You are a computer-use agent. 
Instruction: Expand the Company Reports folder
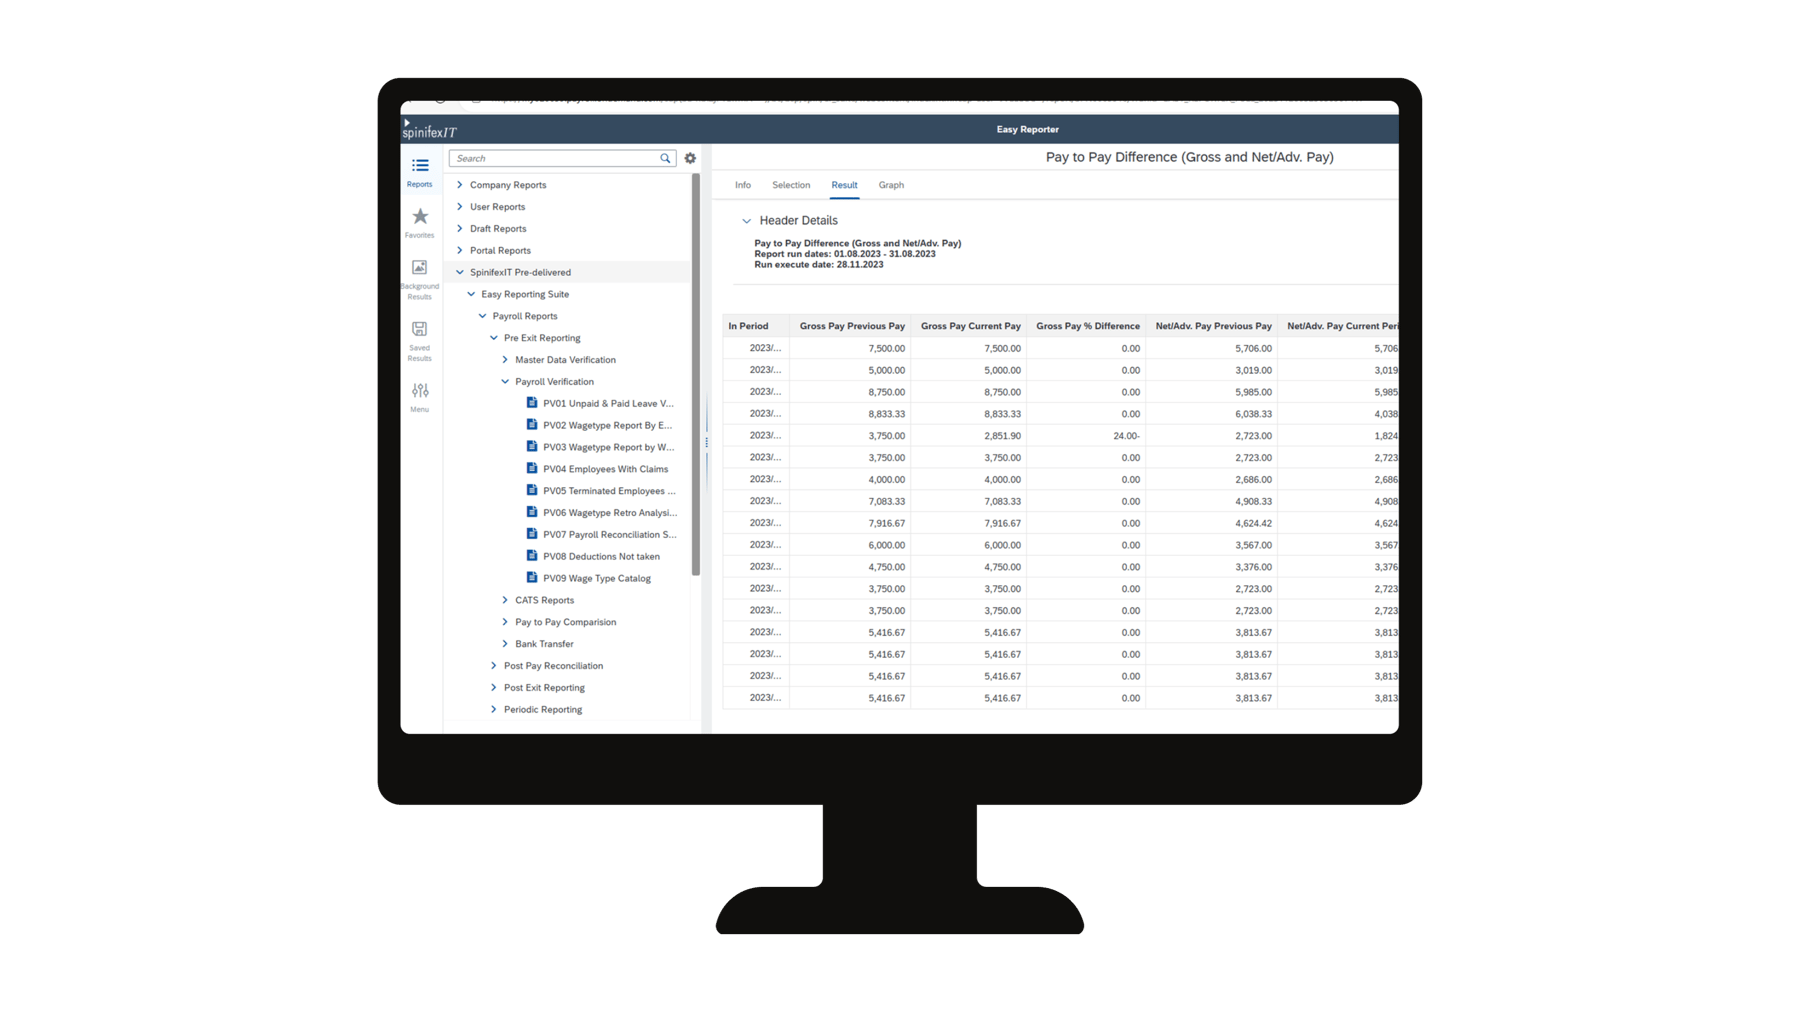coord(460,185)
